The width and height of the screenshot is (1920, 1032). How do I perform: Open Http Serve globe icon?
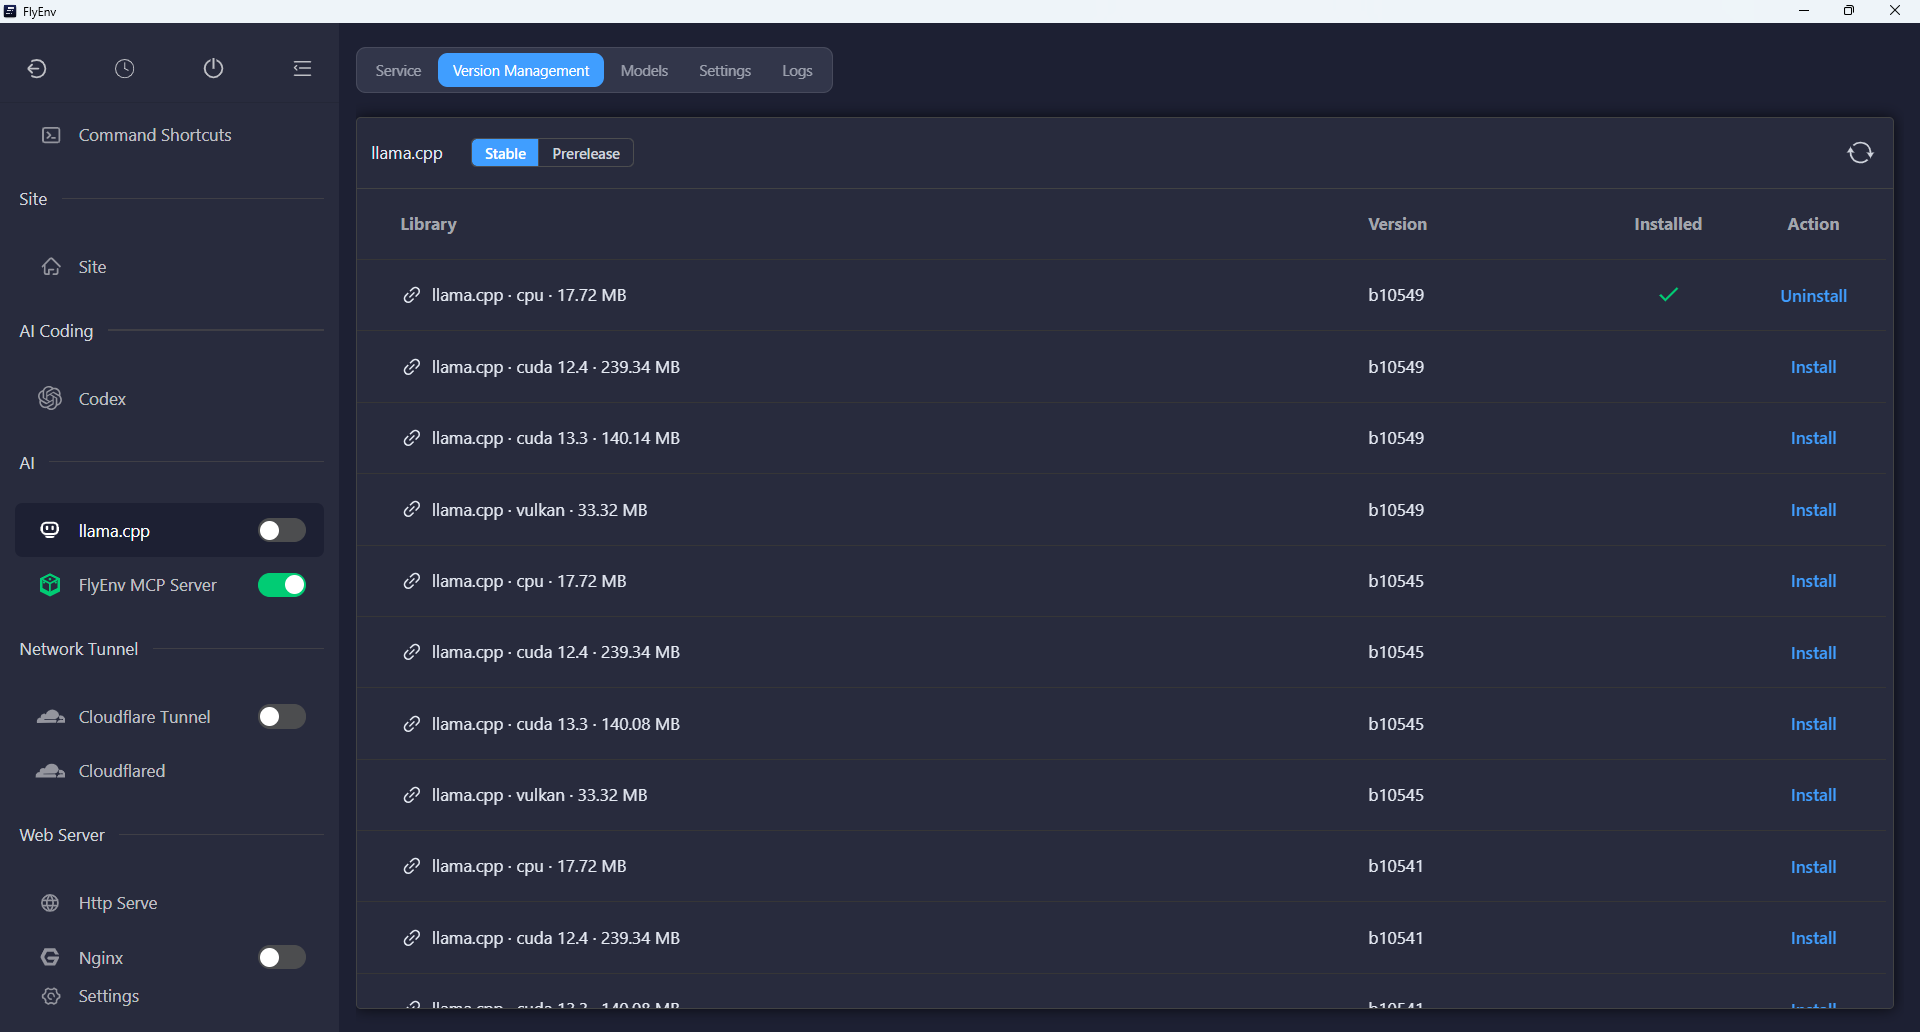tap(51, 903)
